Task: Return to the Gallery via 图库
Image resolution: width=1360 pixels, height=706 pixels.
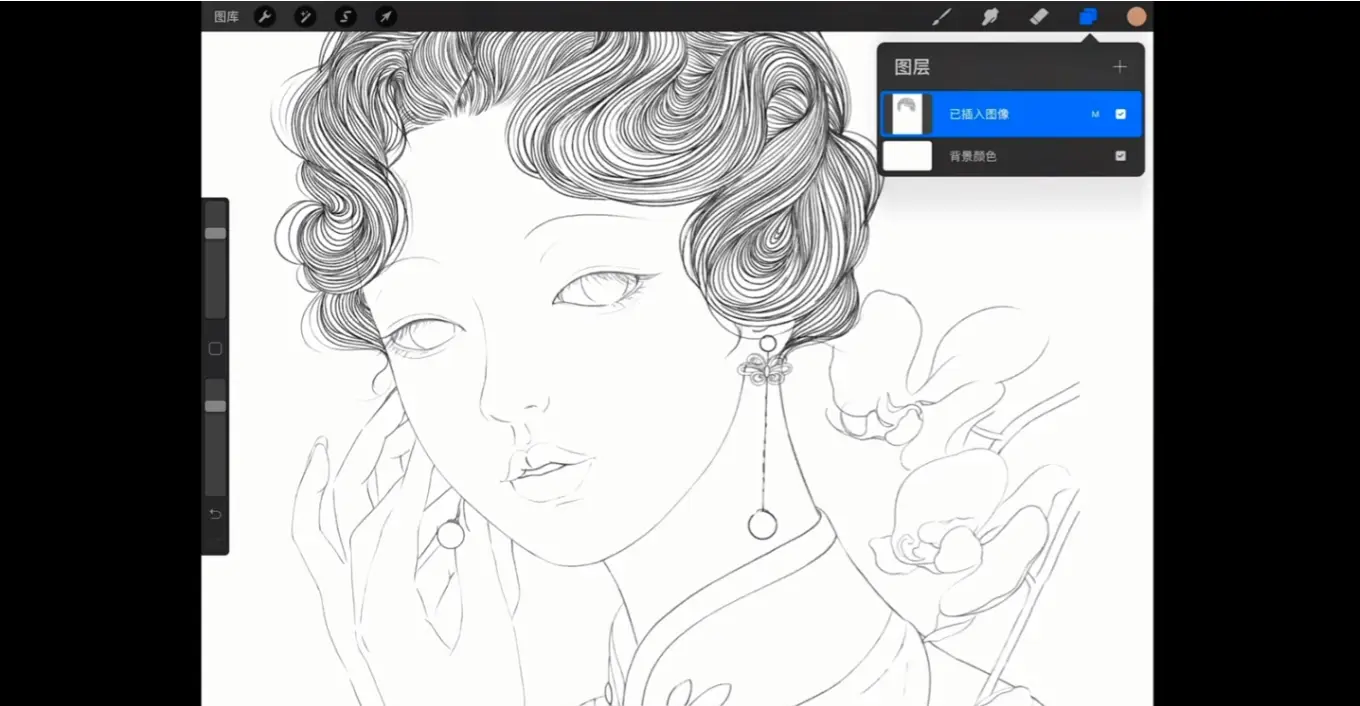Action: (226, 16)
